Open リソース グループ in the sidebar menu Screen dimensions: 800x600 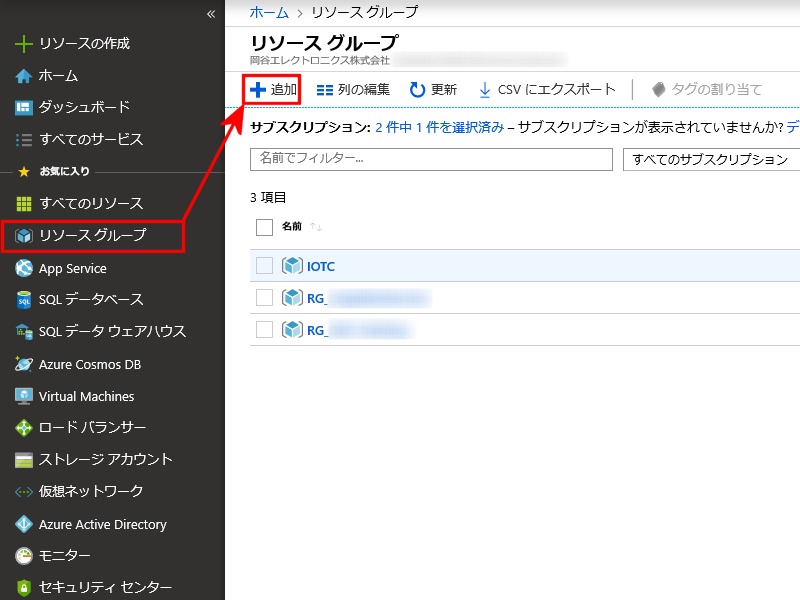92,236
